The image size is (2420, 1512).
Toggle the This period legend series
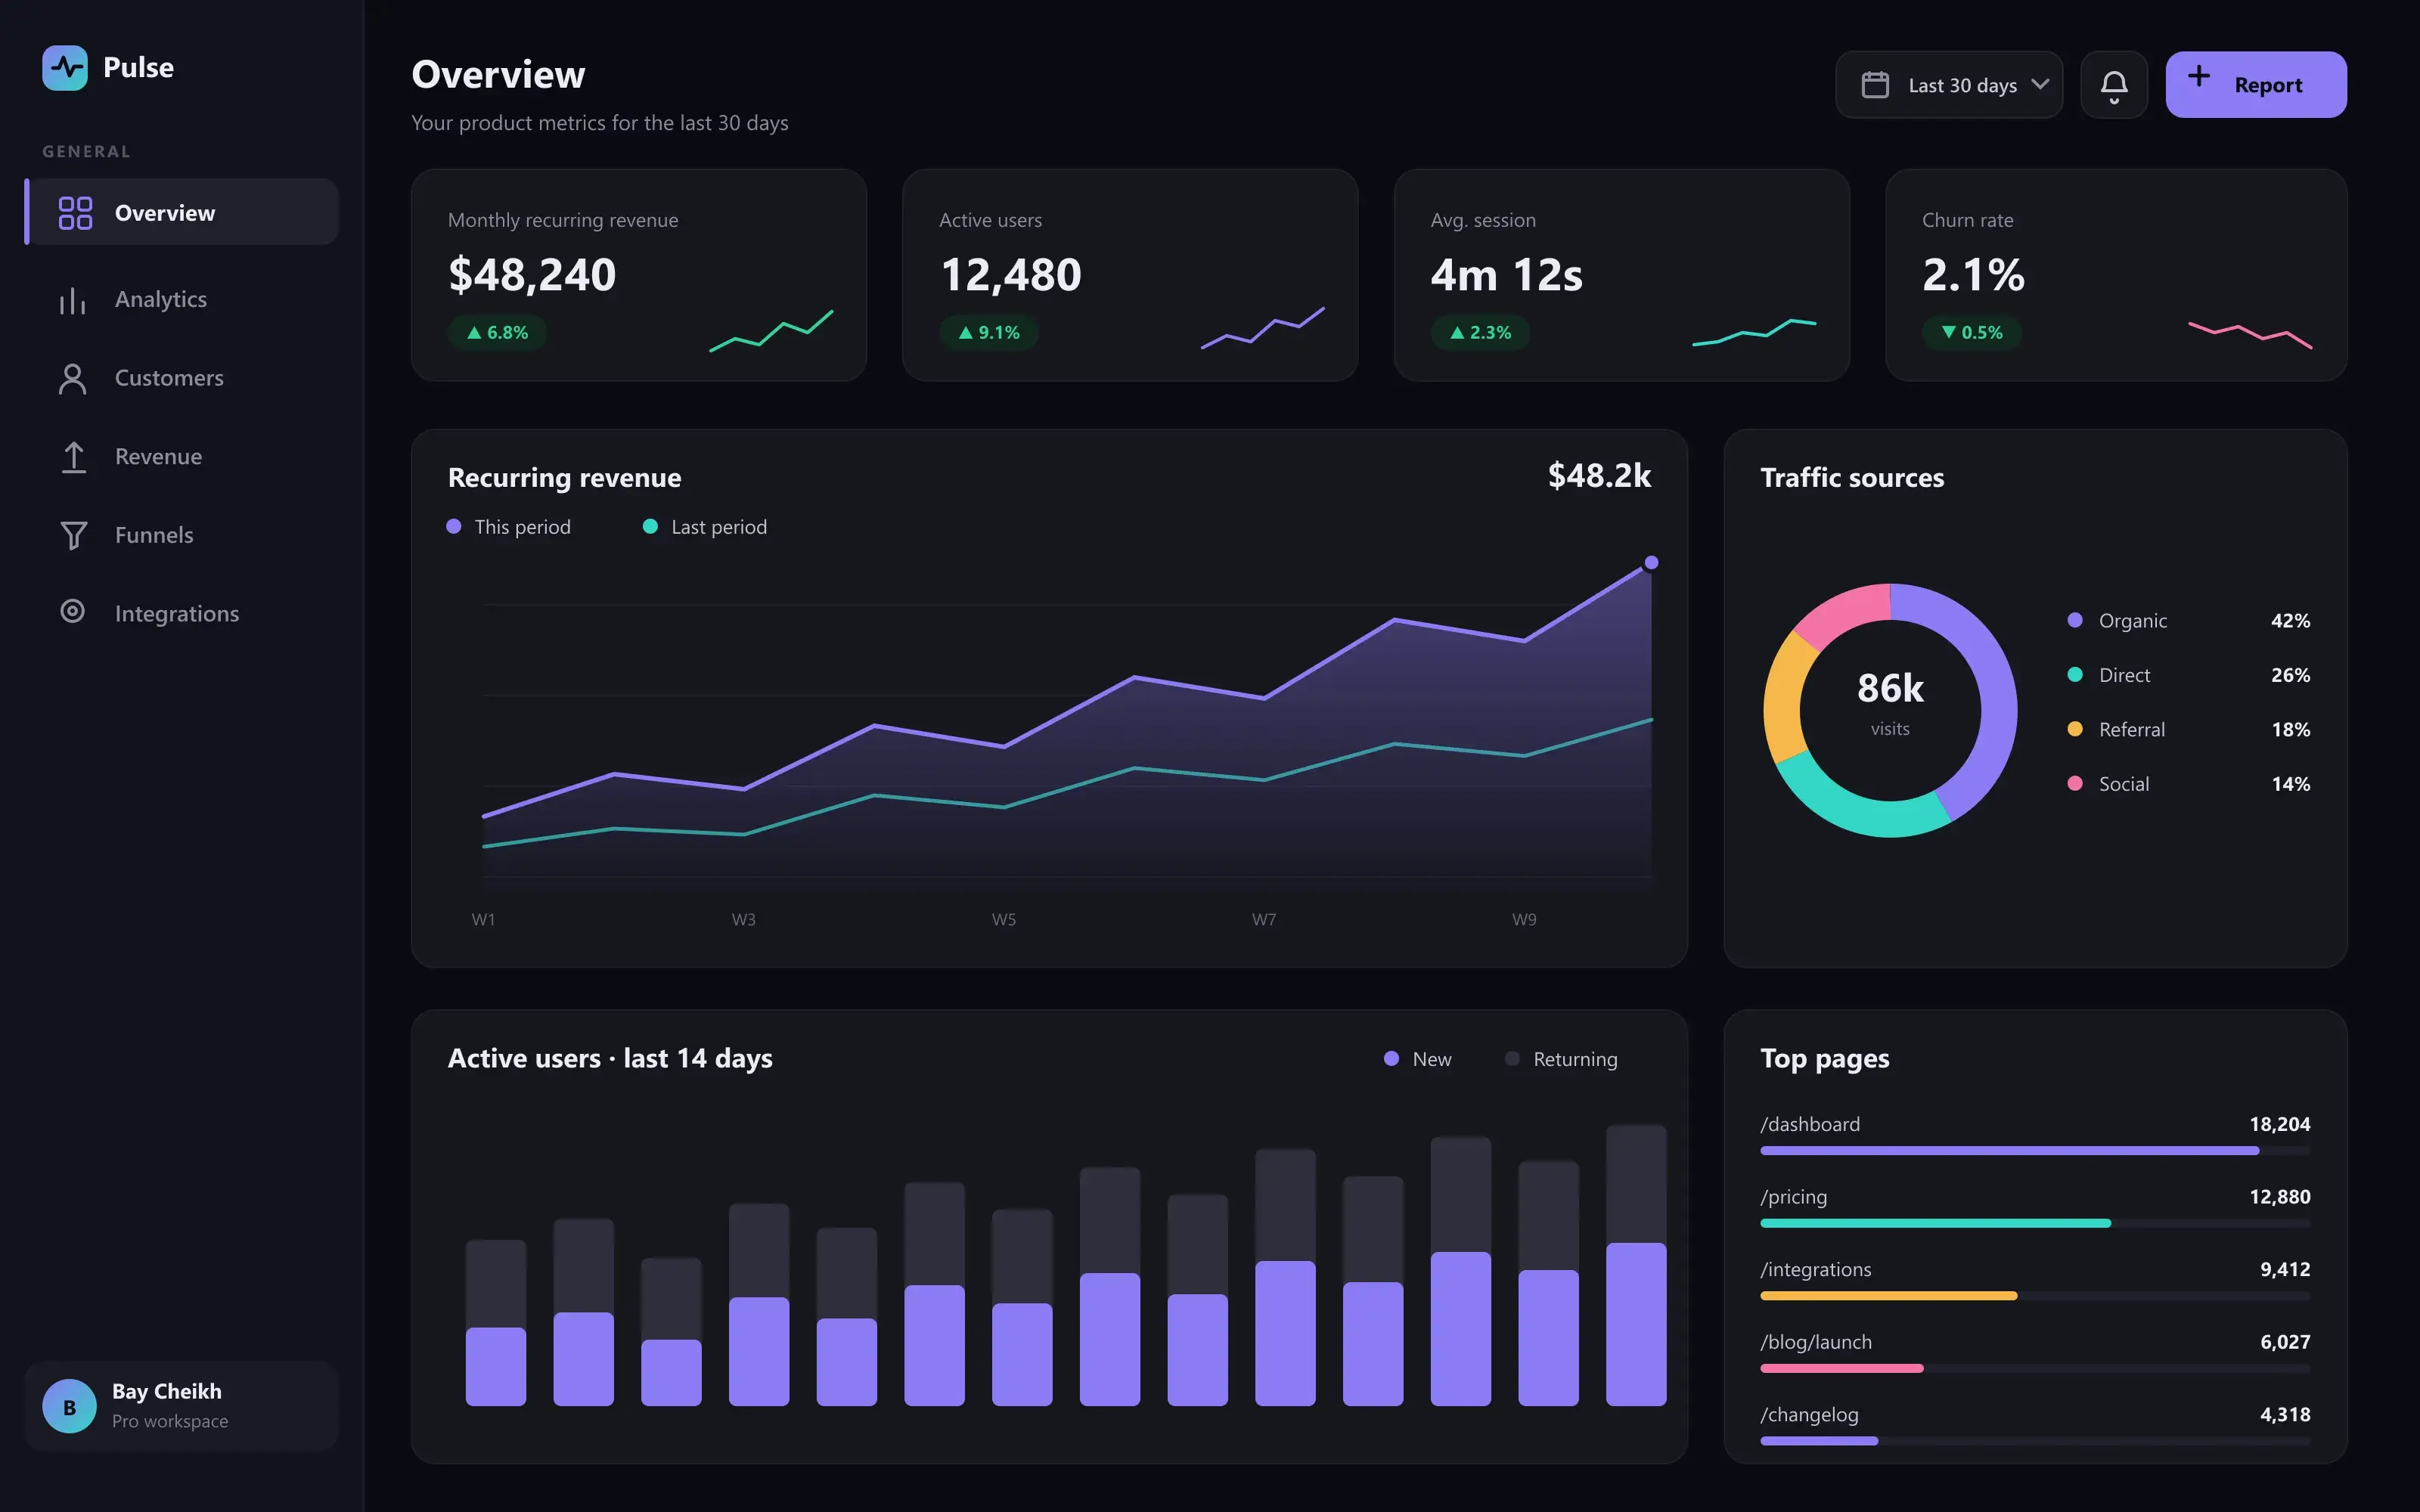click(509, 526)
